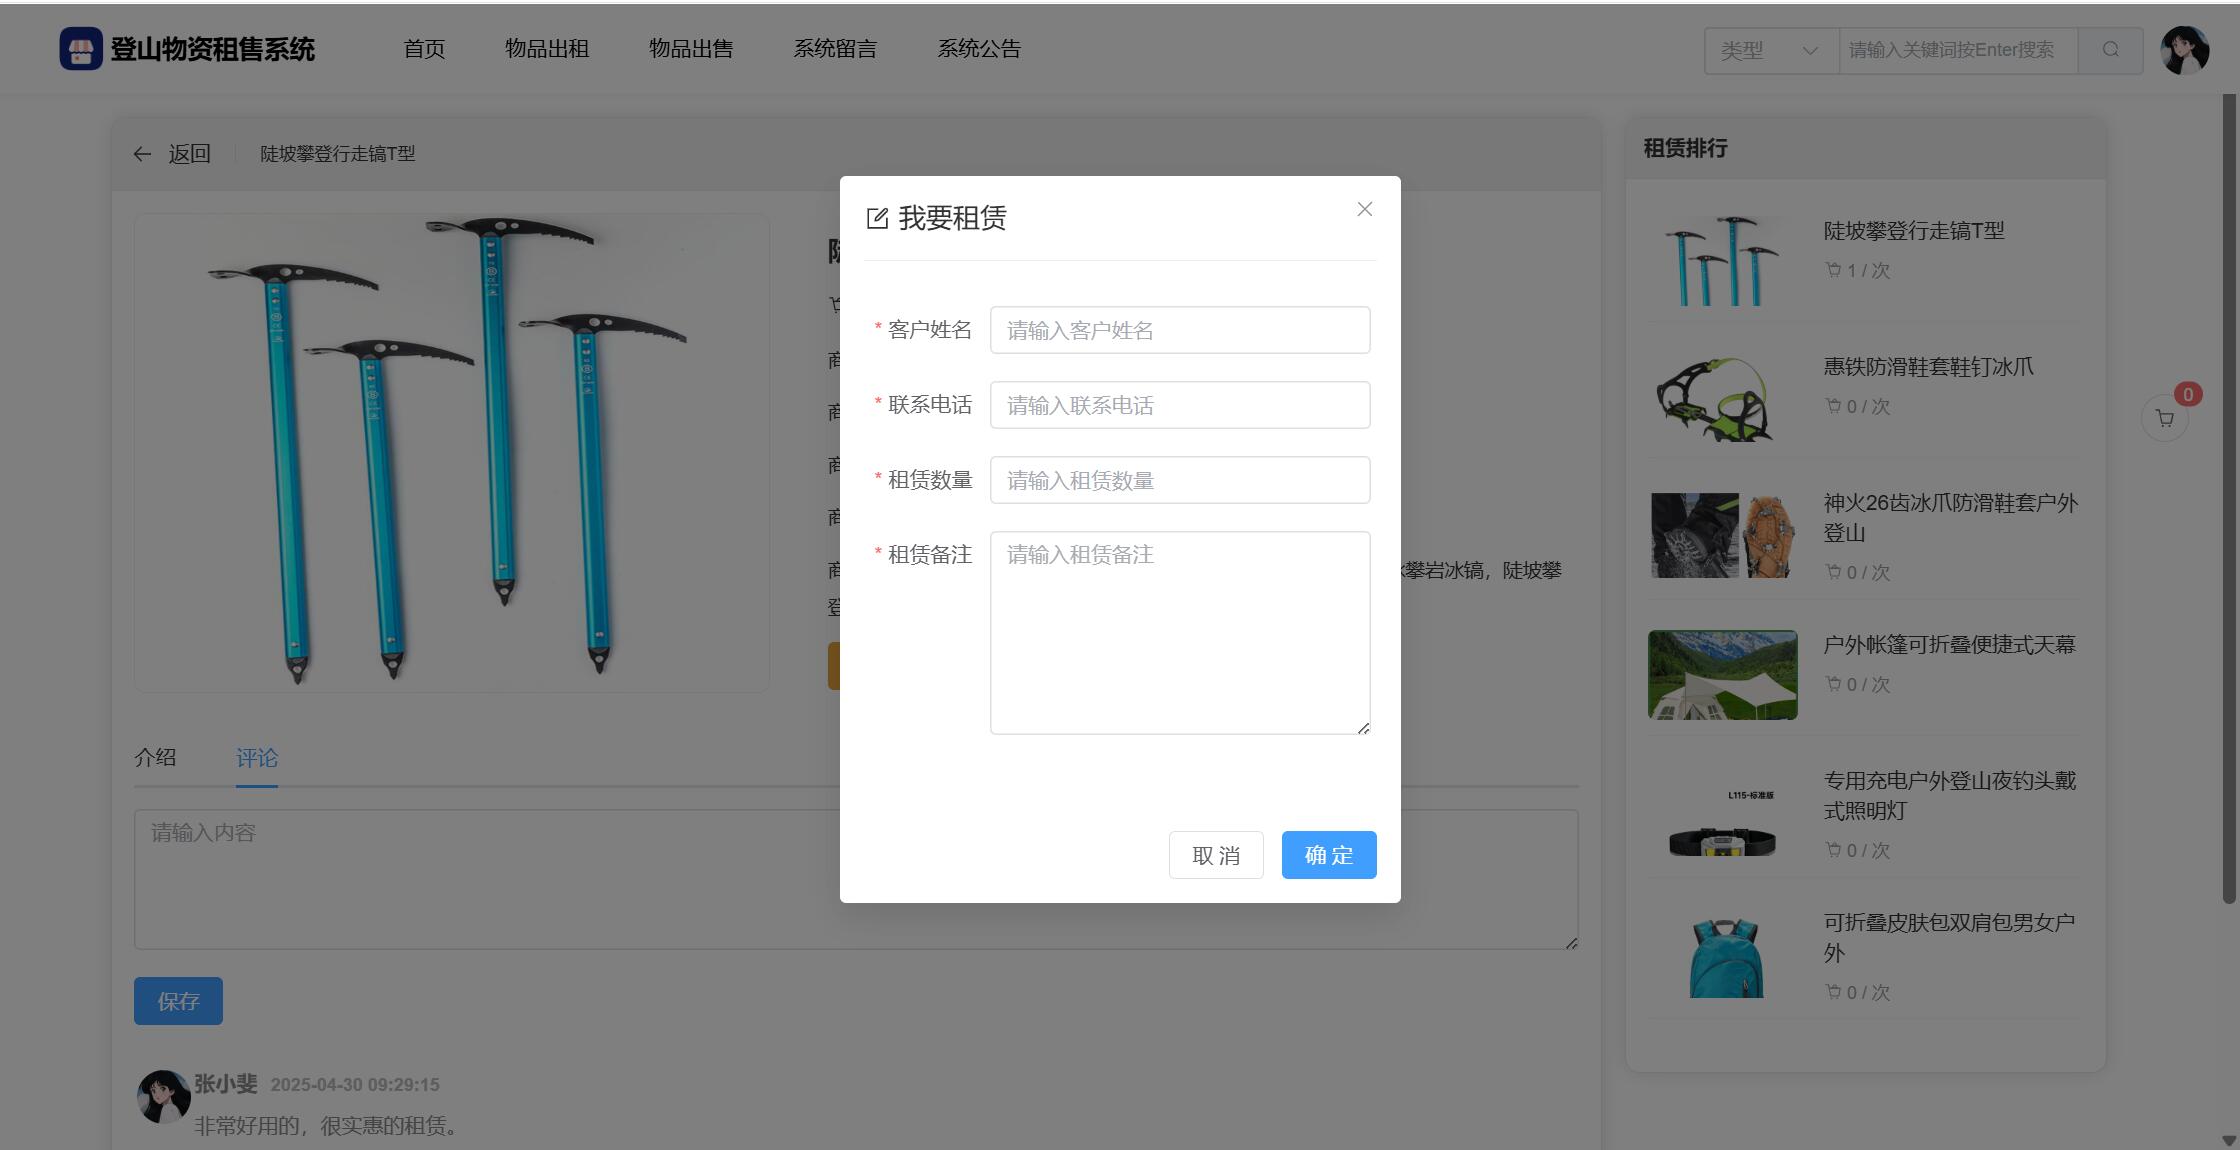This screenshot has width=2240, height=1150.
Task: Click the 登山物资租售系统 logo icon
Action: (81, 49)
